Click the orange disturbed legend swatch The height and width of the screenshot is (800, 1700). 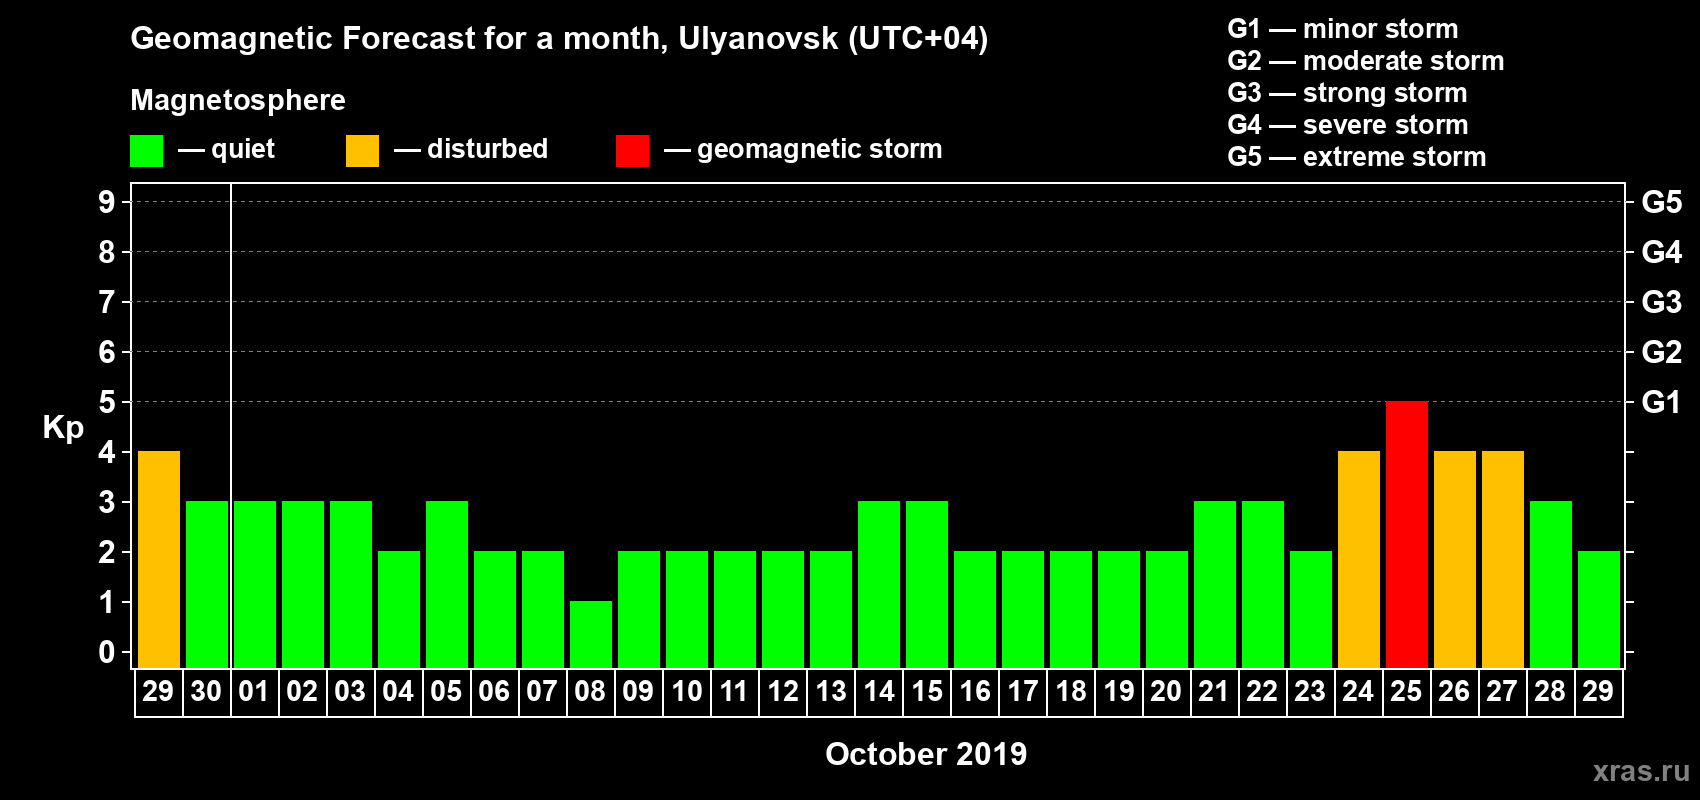click(362, 151)
